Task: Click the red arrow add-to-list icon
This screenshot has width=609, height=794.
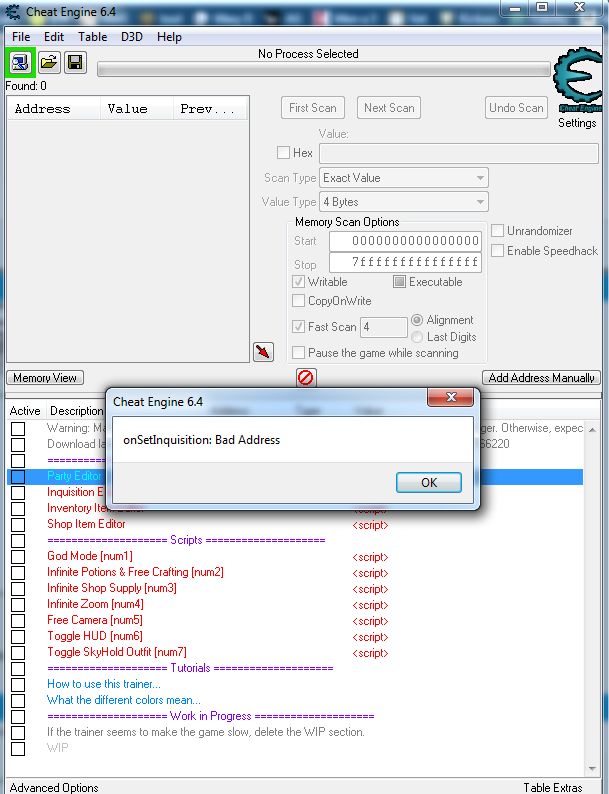Action: pos(263,352)
